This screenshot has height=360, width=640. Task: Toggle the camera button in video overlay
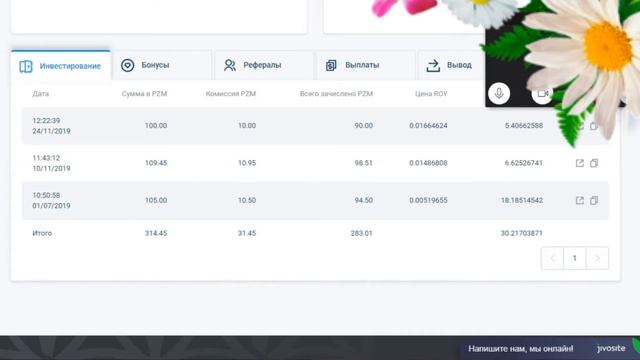pos(542,94)
